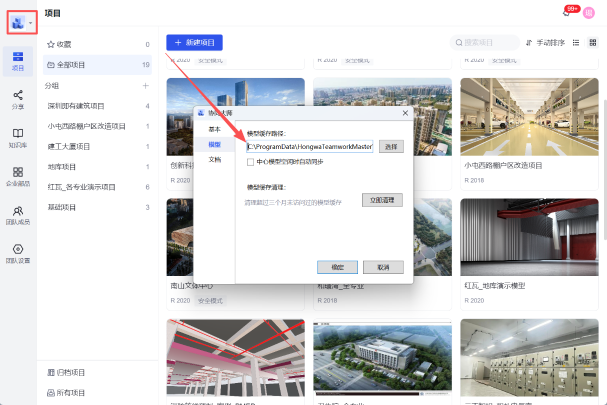Click the 新建项目 (New project) button
This screenshot has height=405, width=607.
pos(194,43)
